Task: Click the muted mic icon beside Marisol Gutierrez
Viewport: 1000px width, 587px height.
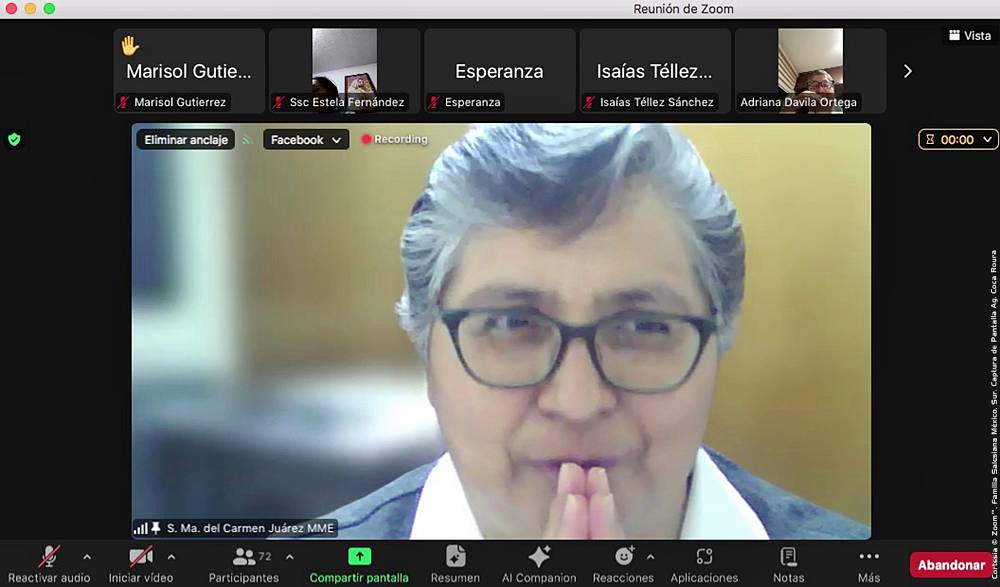Action: pos(124,102)
